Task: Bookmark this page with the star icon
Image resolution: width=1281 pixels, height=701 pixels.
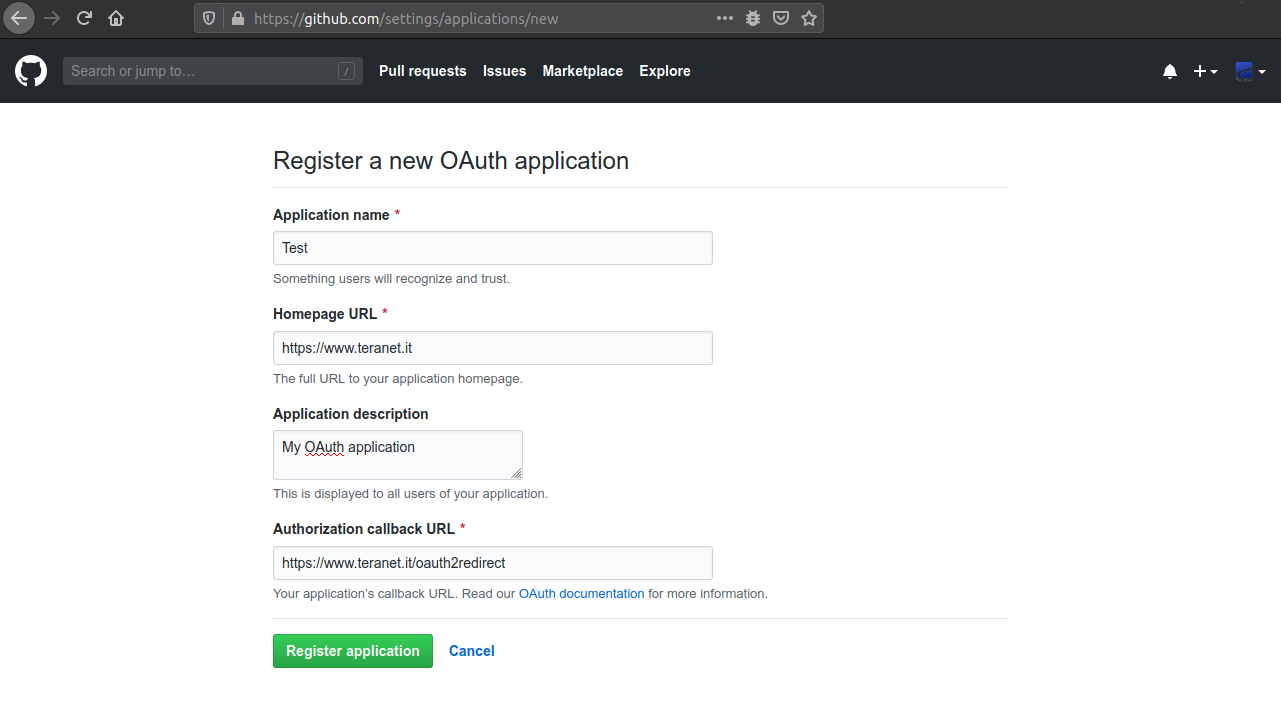Action: click(809, 18)
